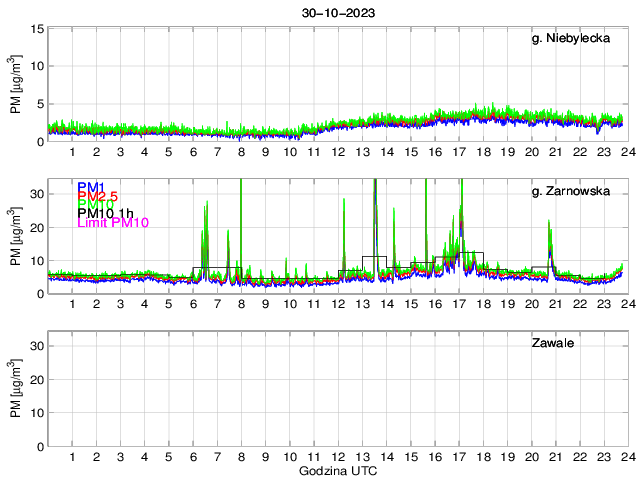This screenshot has width=640, height=480.
Task: Click the magenta Limit PM10 legend entry
Action: (x=113, y=223)
